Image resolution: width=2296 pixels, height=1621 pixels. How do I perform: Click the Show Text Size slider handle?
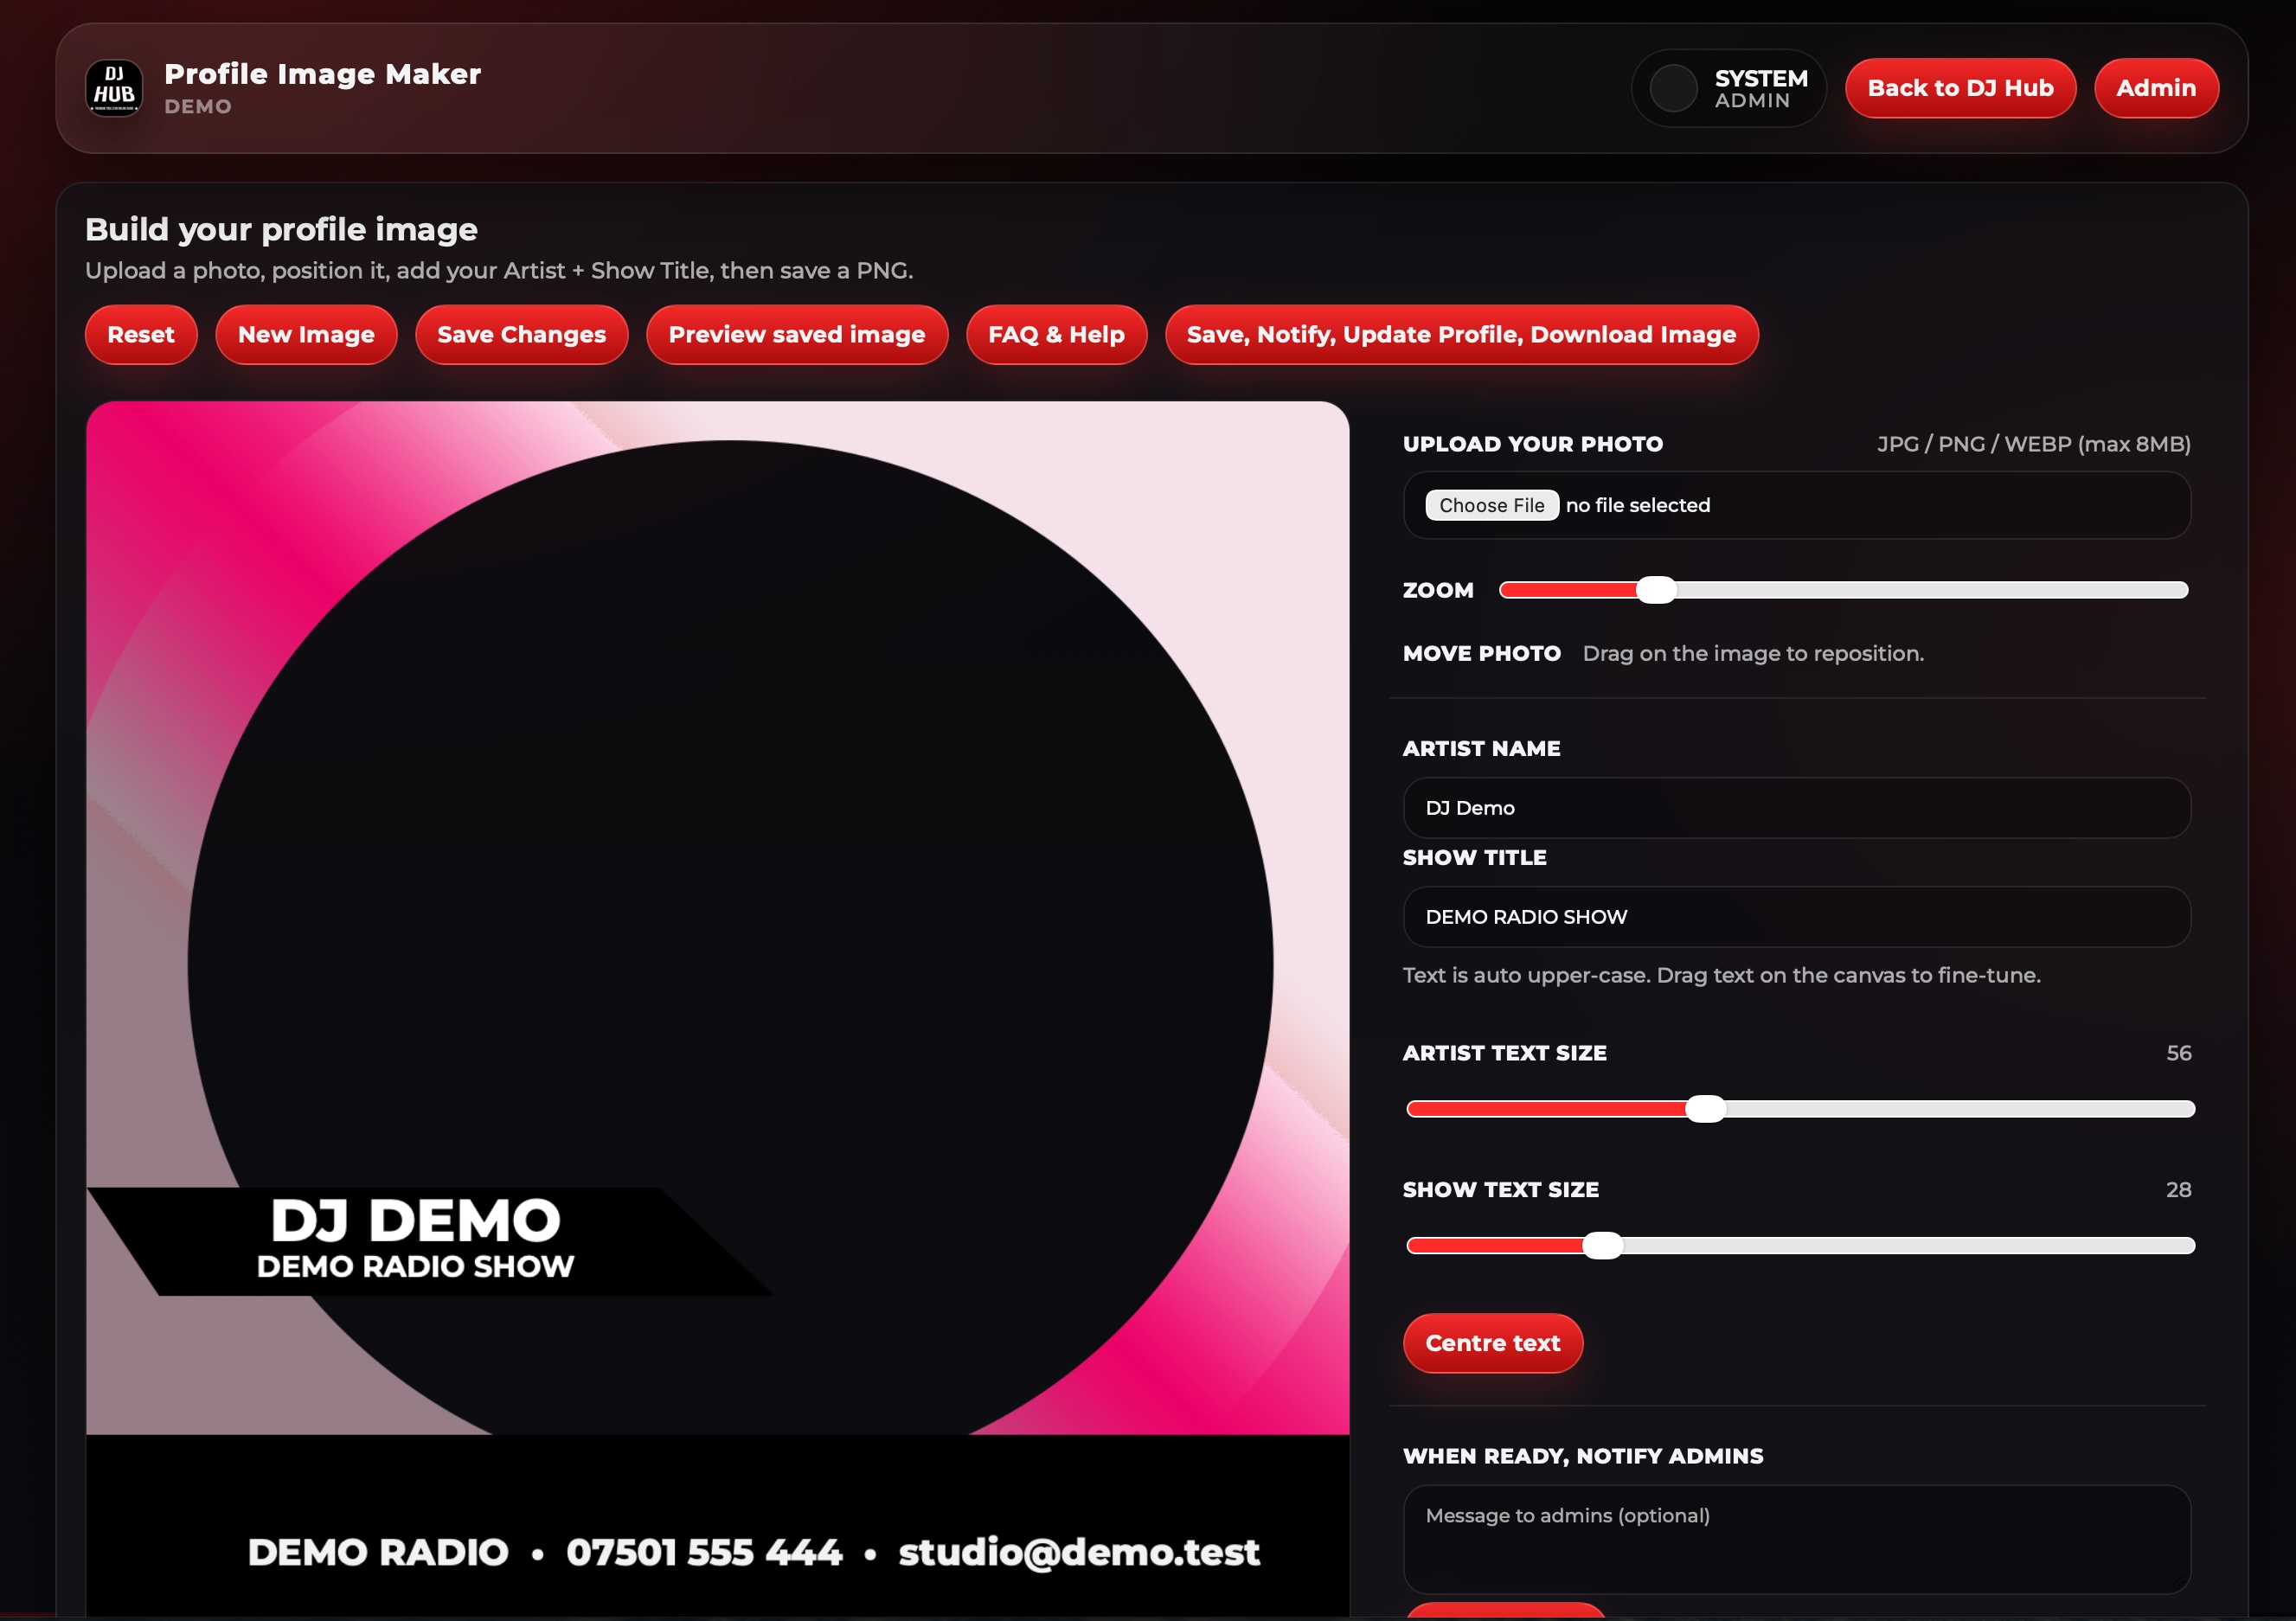coord(1605,1245)
